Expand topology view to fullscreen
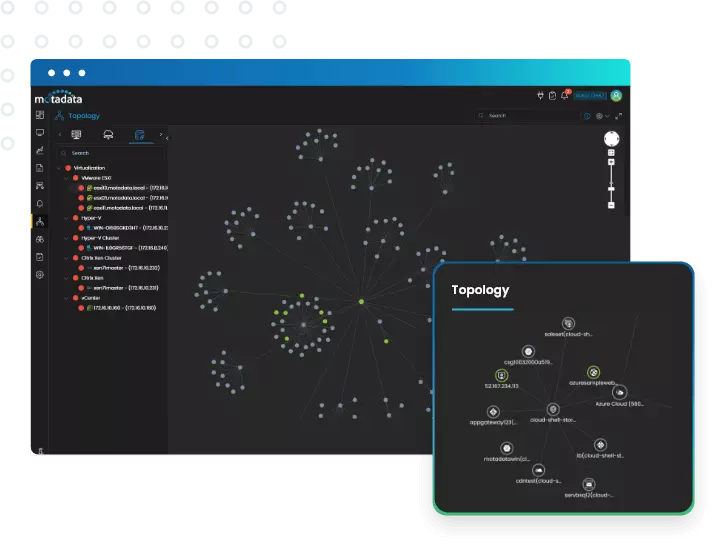Viewport: 725px width, 556px height. pos(618,116)
